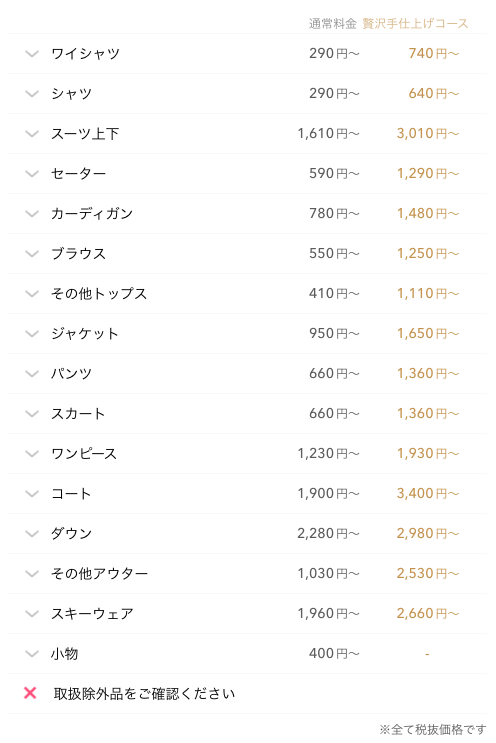
Task: Click the 通常料金 column header
Action: pos(333,23)
